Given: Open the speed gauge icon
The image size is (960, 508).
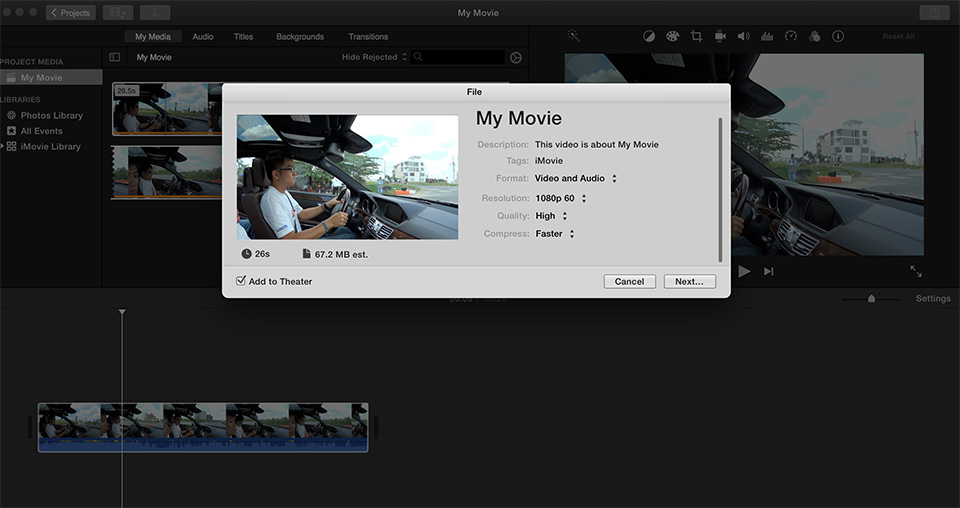Looking at the screenshot, I should (x=791, y=36).
